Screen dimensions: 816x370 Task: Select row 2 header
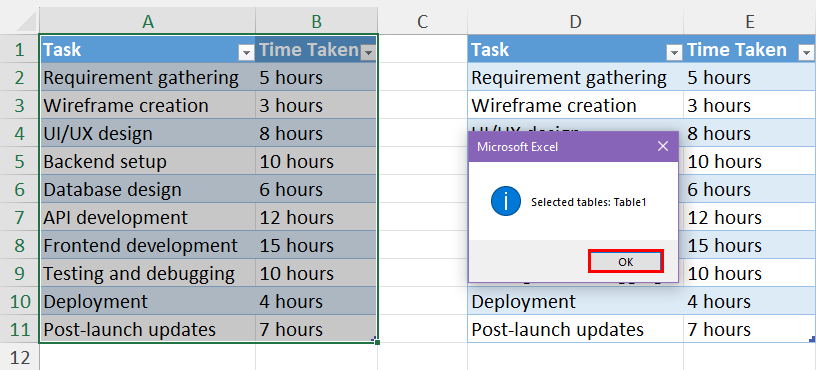point(20,78)
